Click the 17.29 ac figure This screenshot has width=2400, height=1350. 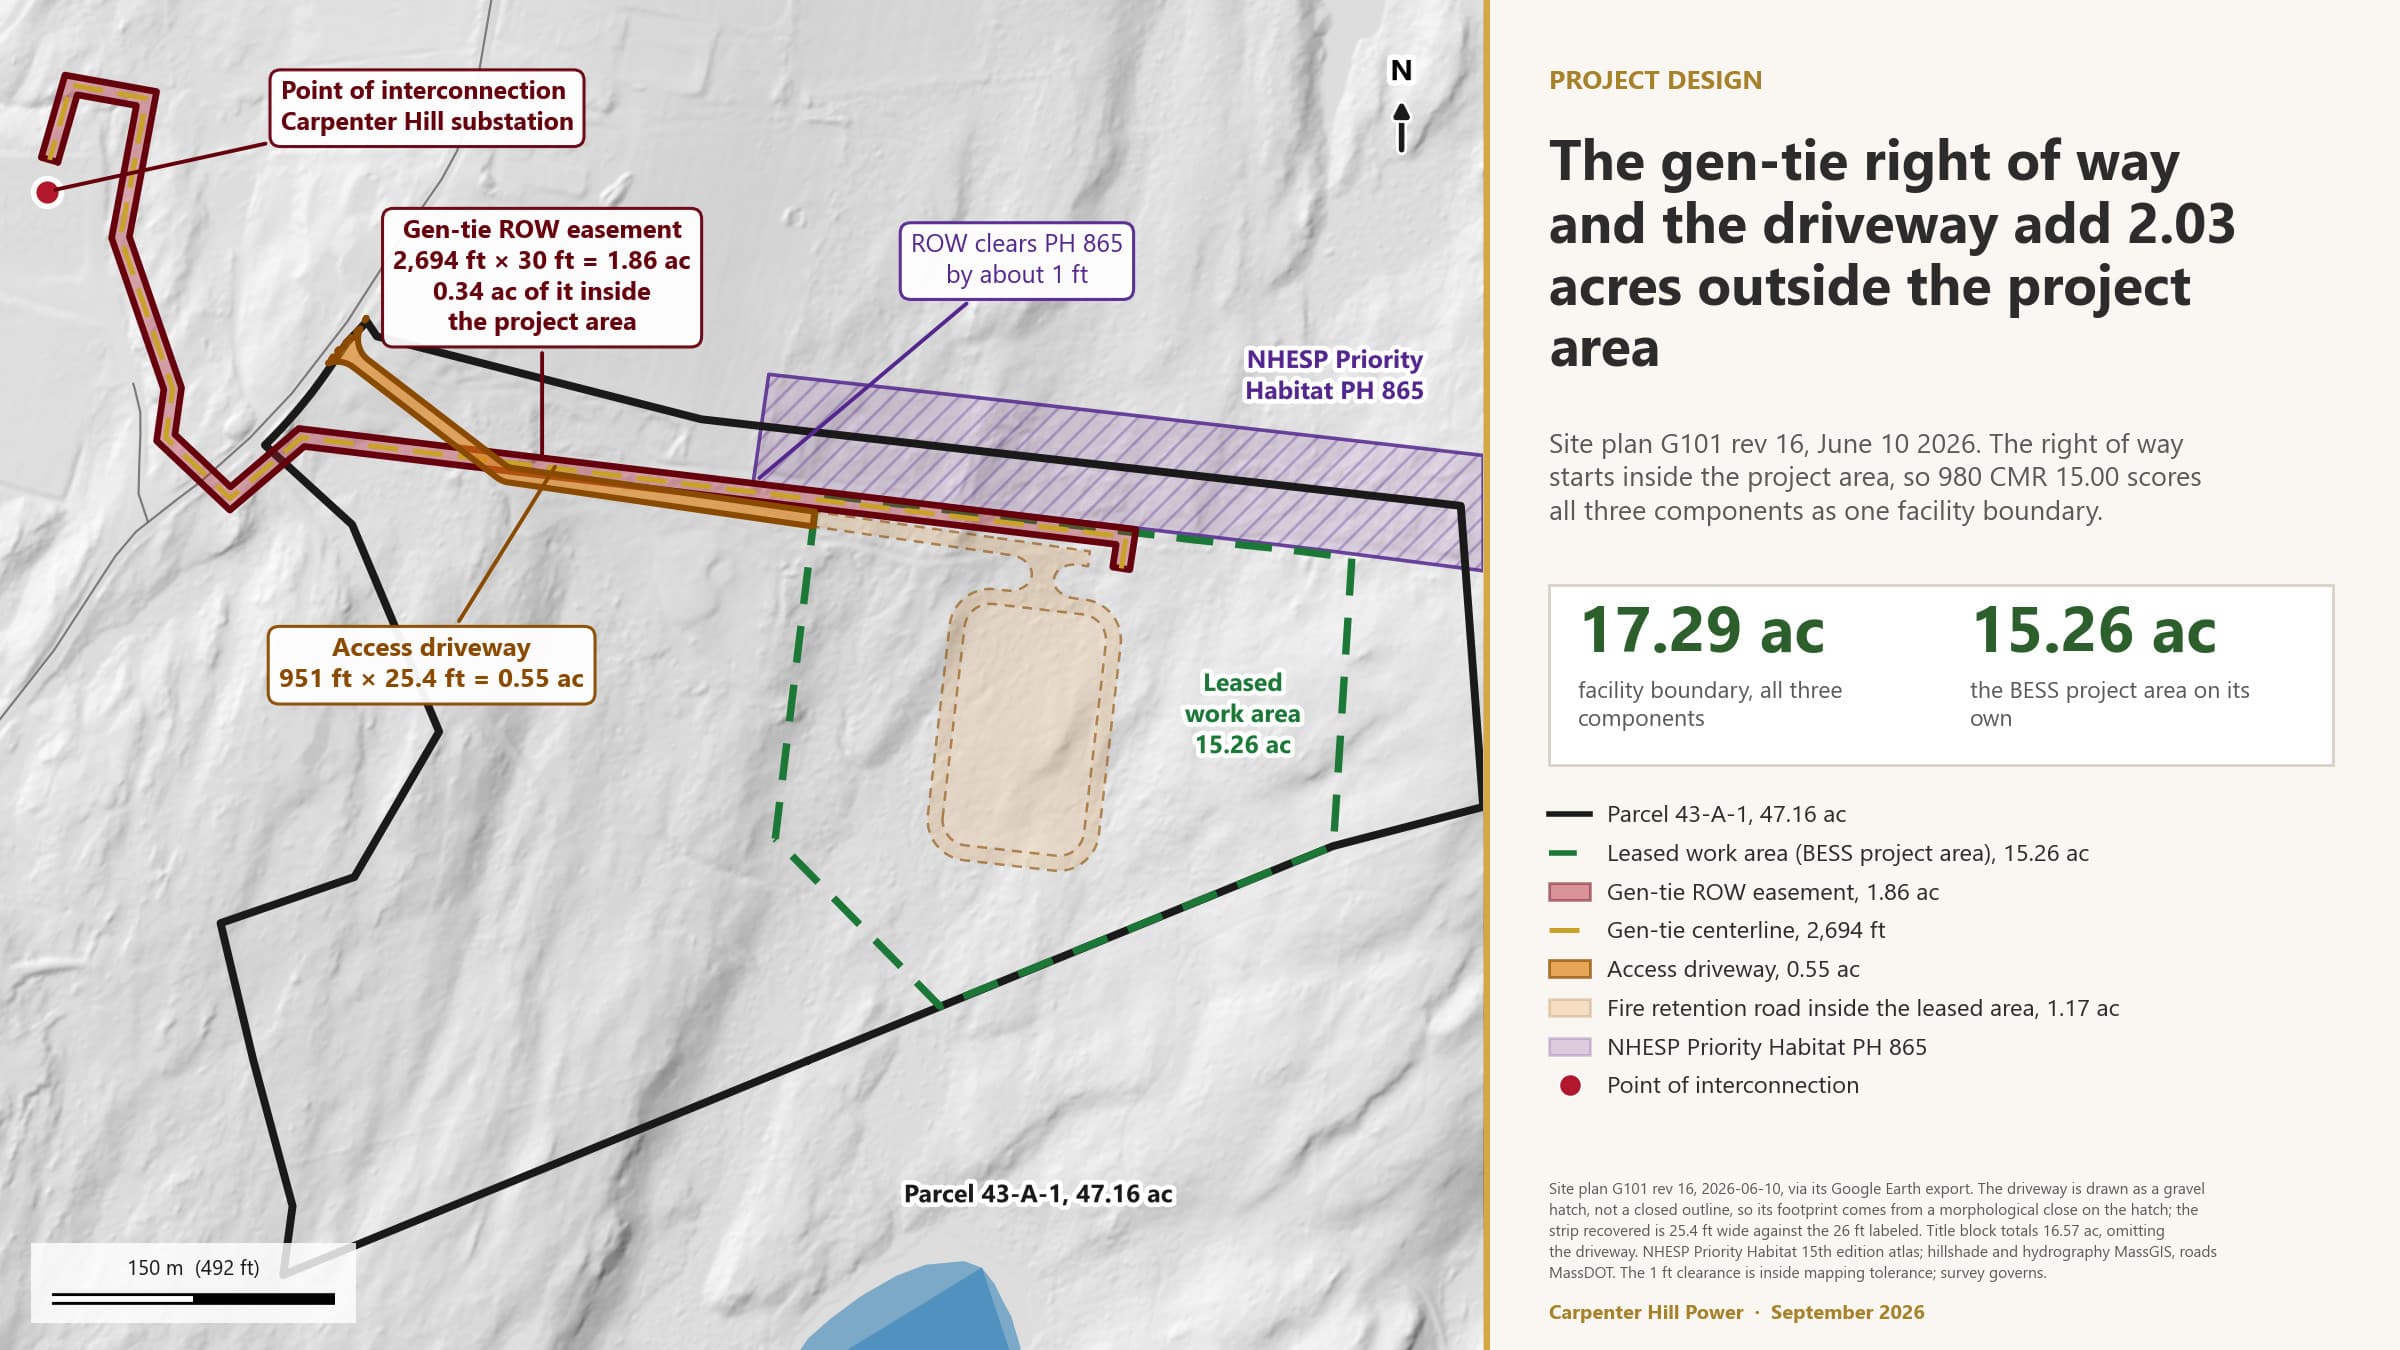click(1702, 631)
